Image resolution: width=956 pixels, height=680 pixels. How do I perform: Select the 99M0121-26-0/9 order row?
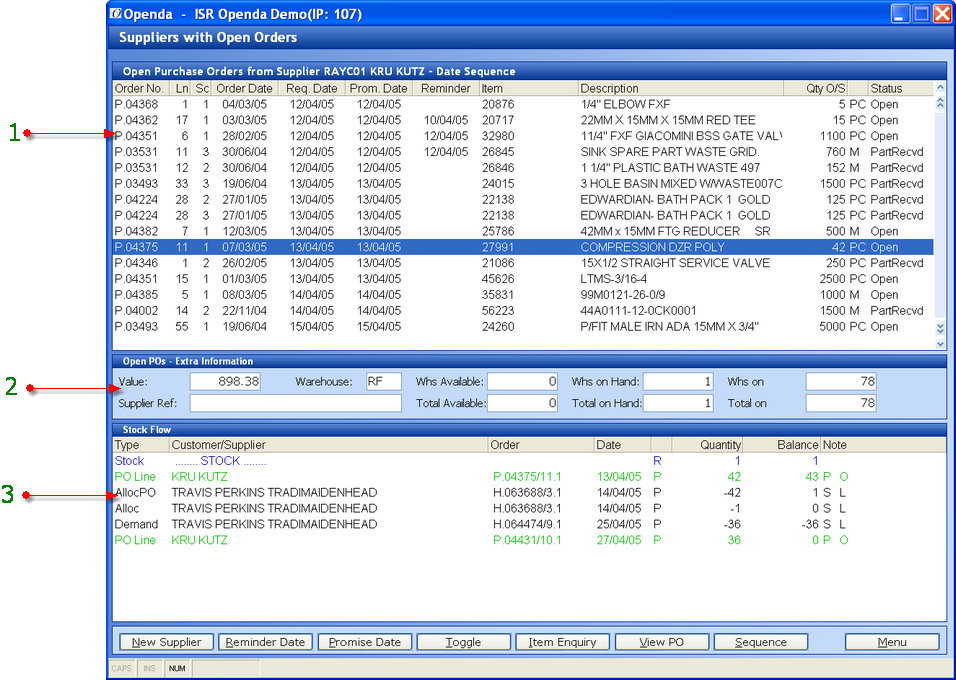tap(523, 295)
